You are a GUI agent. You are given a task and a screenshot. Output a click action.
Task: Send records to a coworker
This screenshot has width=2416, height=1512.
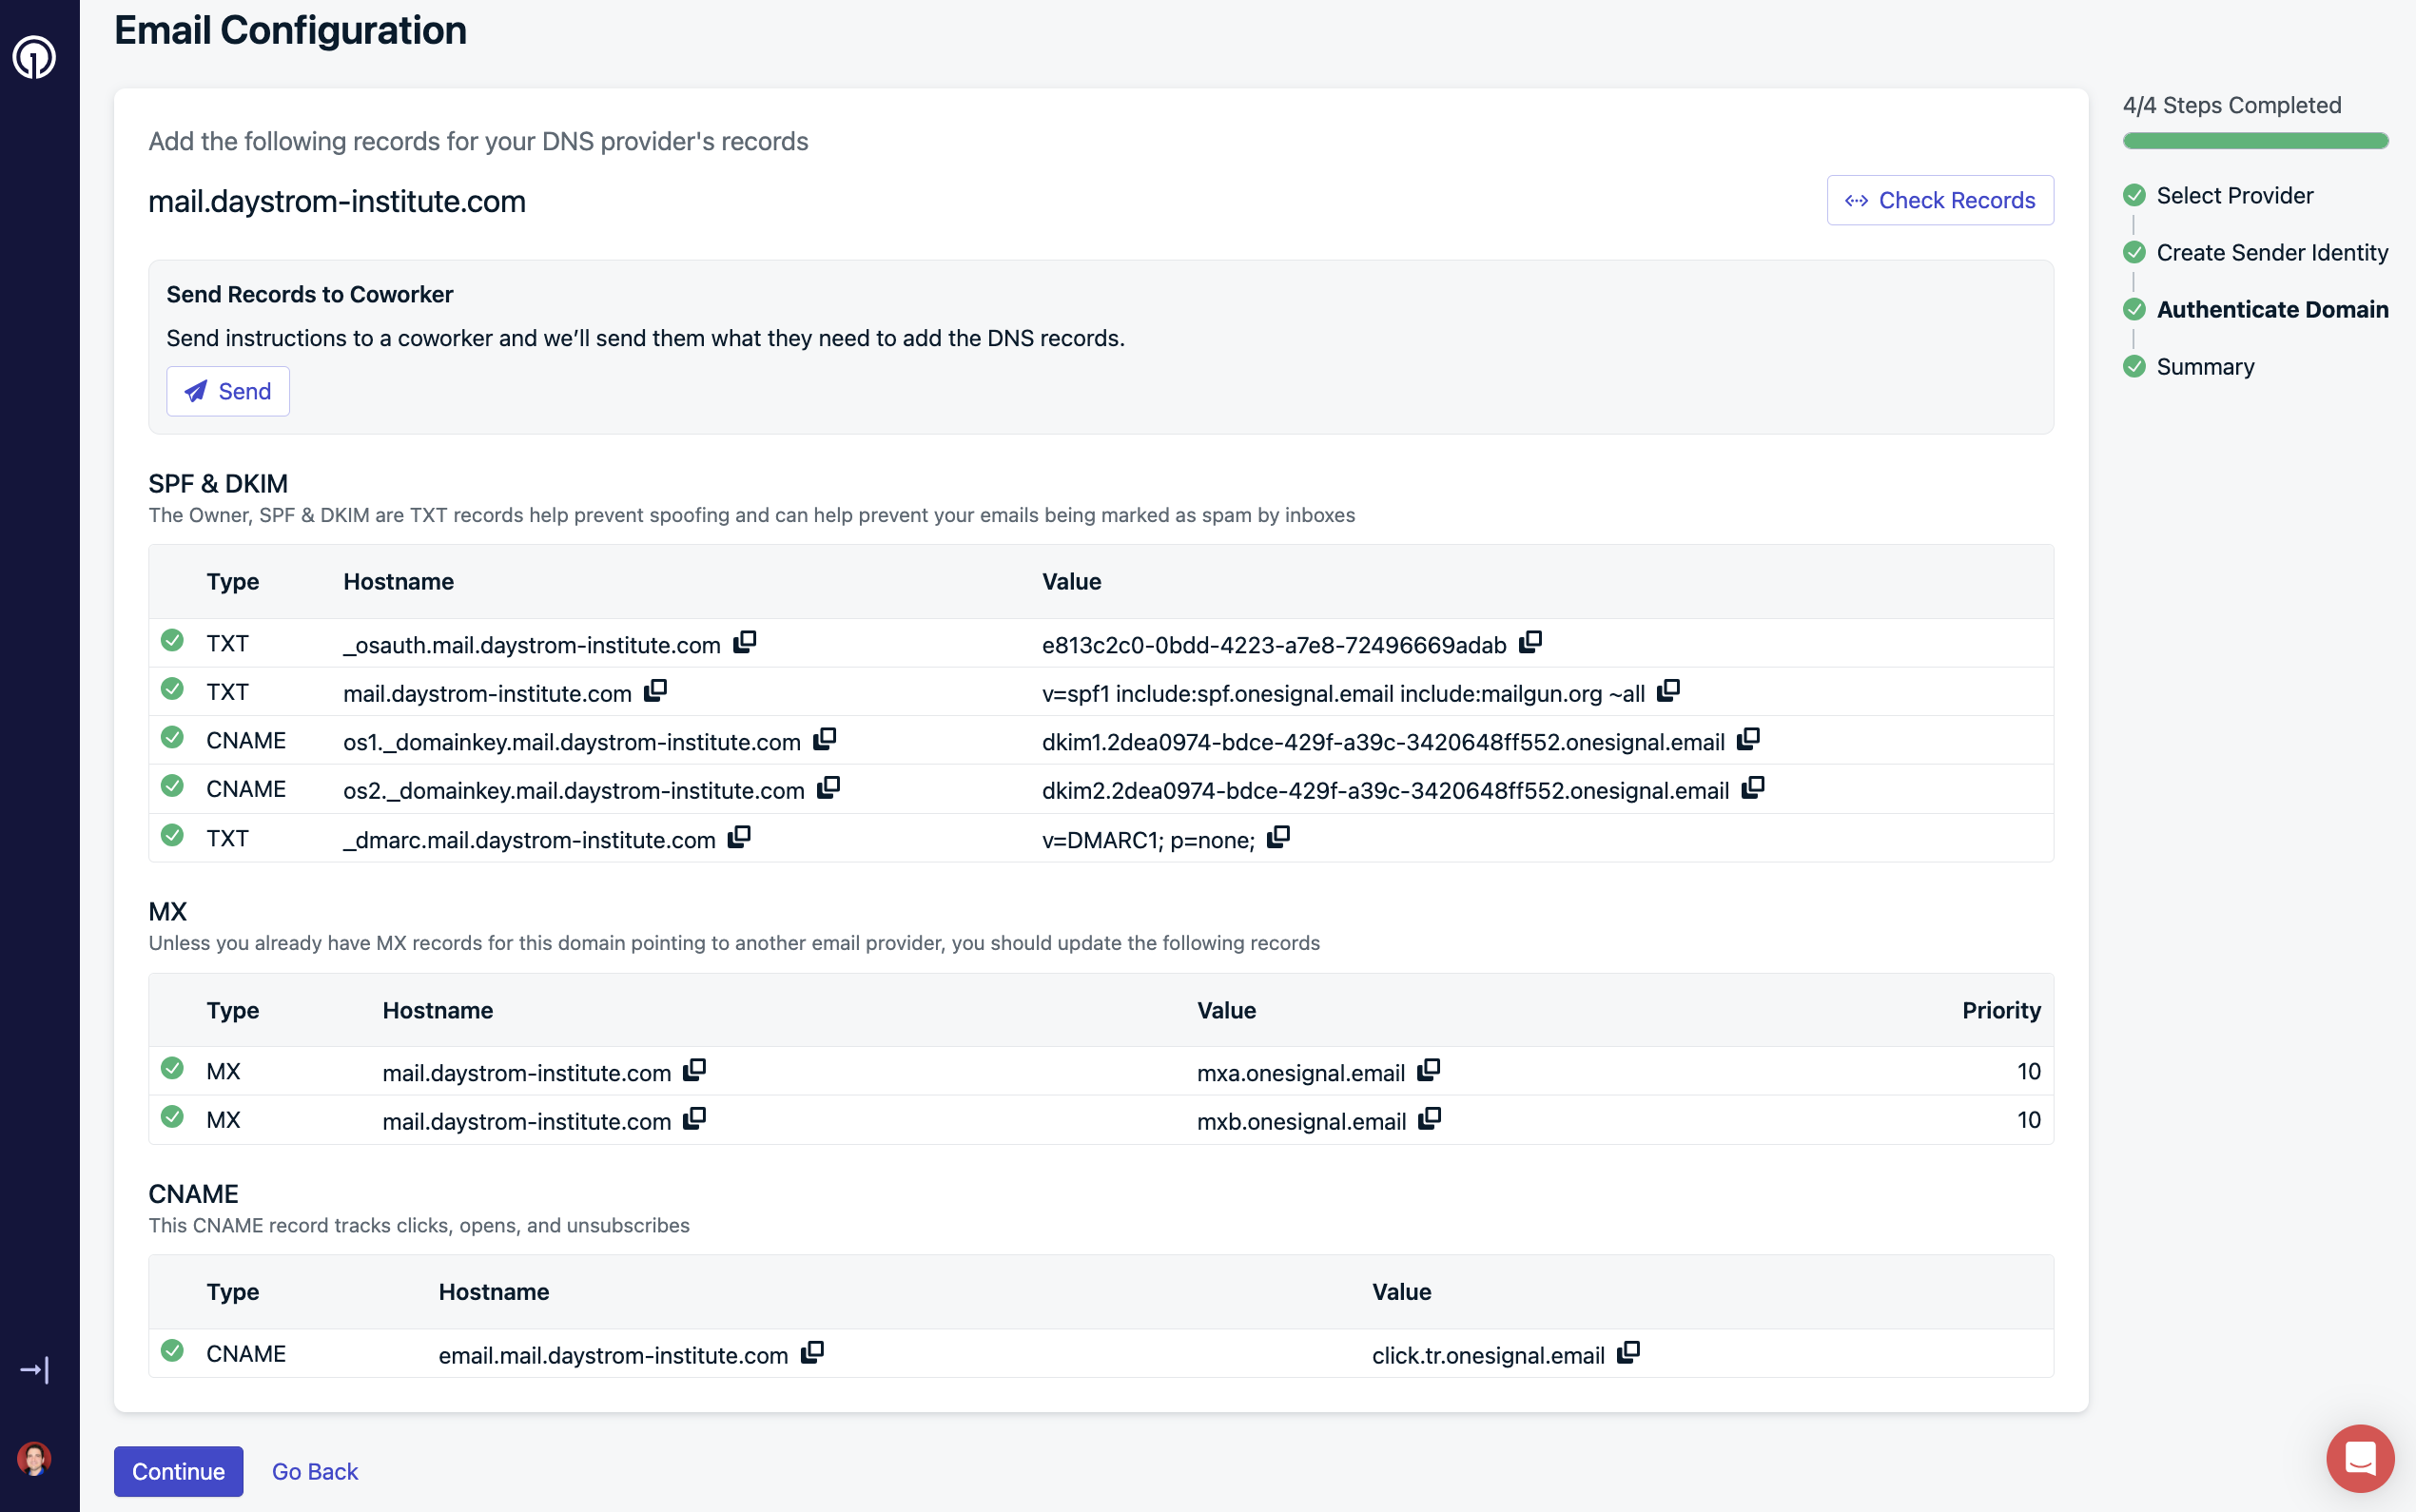click(x=228, y=391)
